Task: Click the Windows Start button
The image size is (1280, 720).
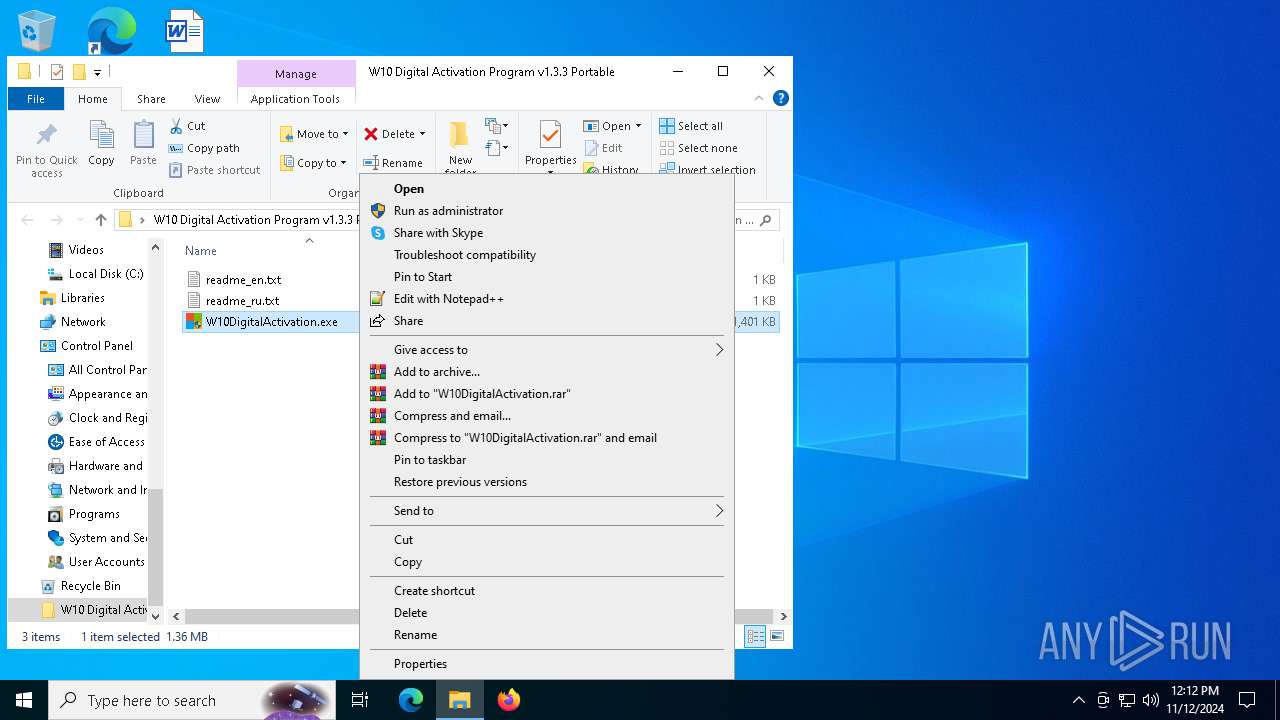Action: click(x=24, y=700)
